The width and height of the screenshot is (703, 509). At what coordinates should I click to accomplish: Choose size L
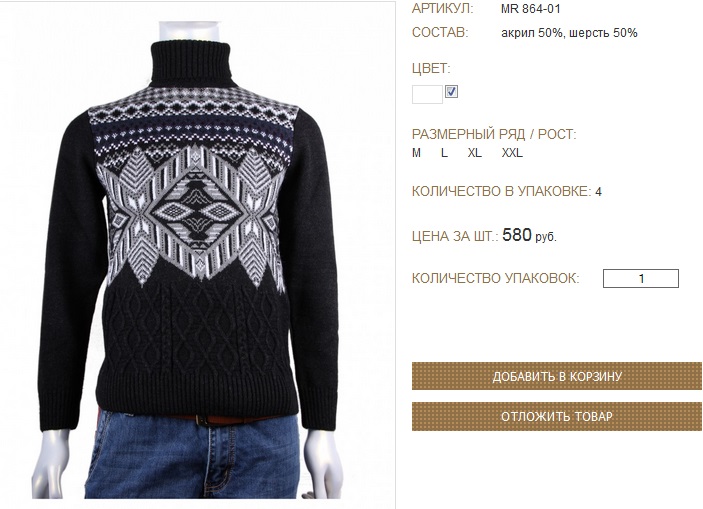[444, 153]
